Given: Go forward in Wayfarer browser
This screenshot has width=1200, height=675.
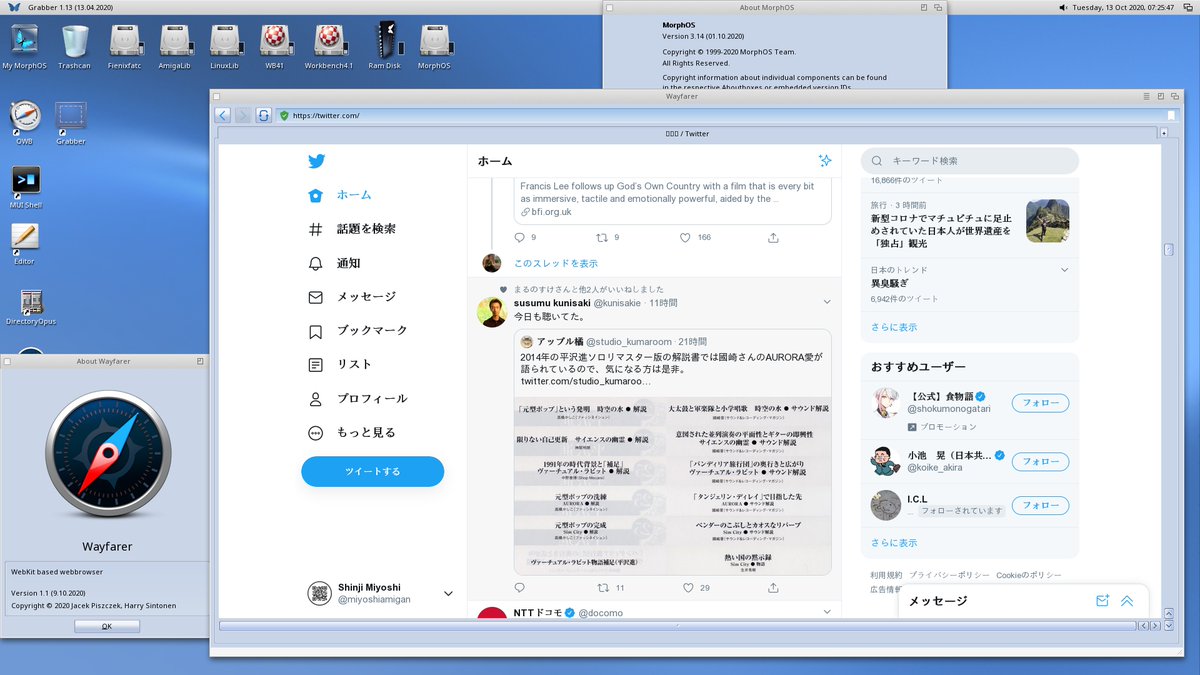Looking at the screenshot, I should [x=243, y=115].
